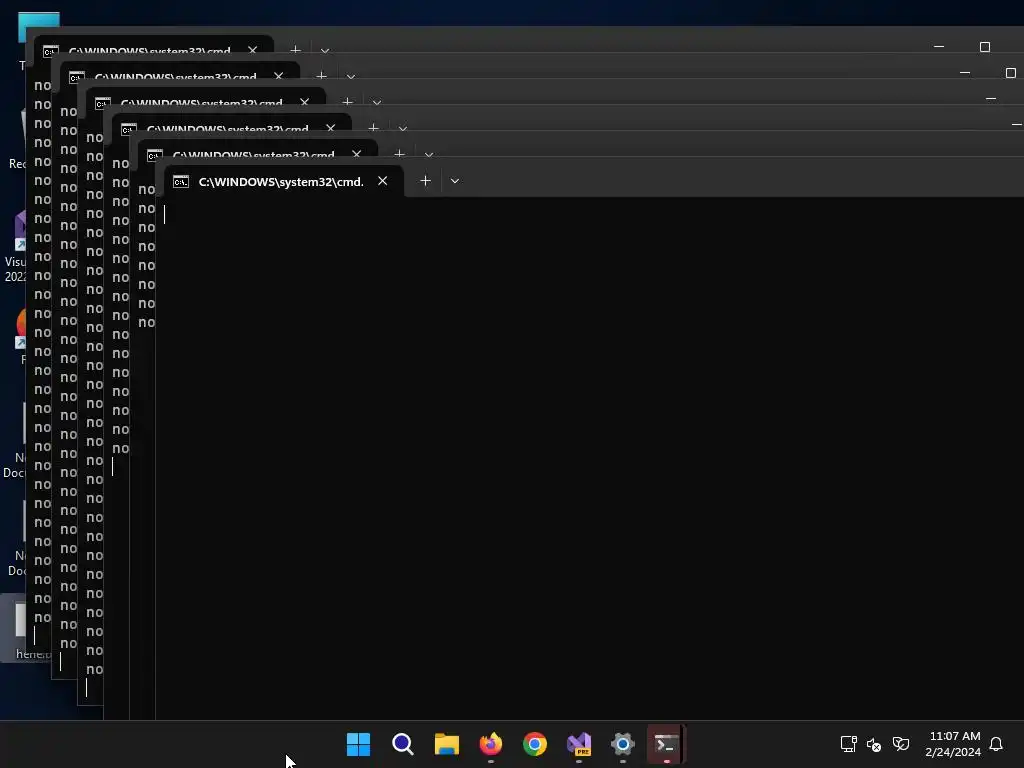The height and width of the screenshot is (768, 1024).
Task: Minimize the second terminal window from the back
Action: (x=965, y=72)
